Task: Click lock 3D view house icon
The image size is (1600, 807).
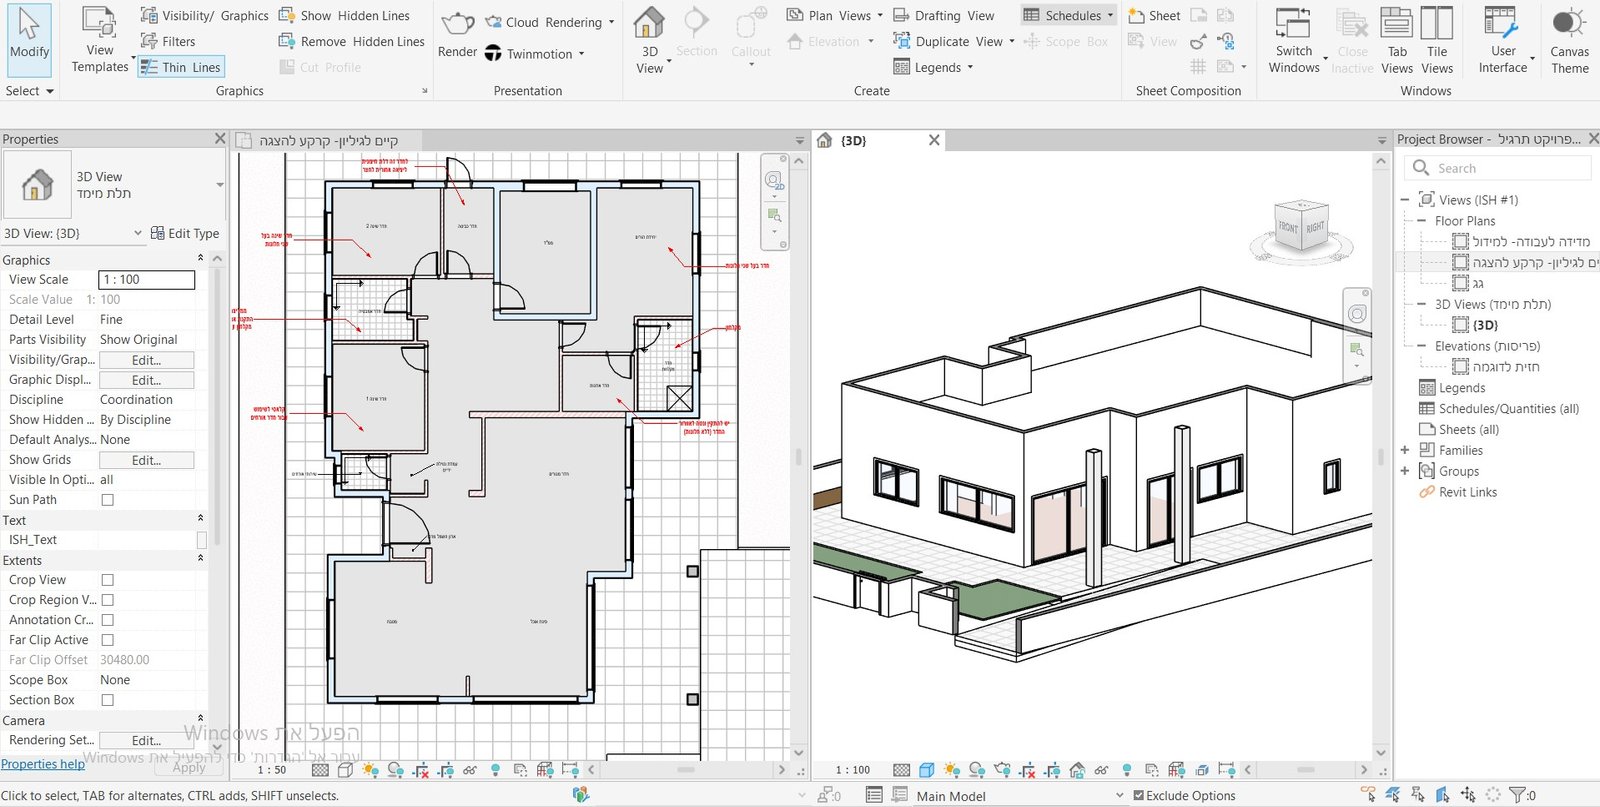Action: [x=1077, y=770]
